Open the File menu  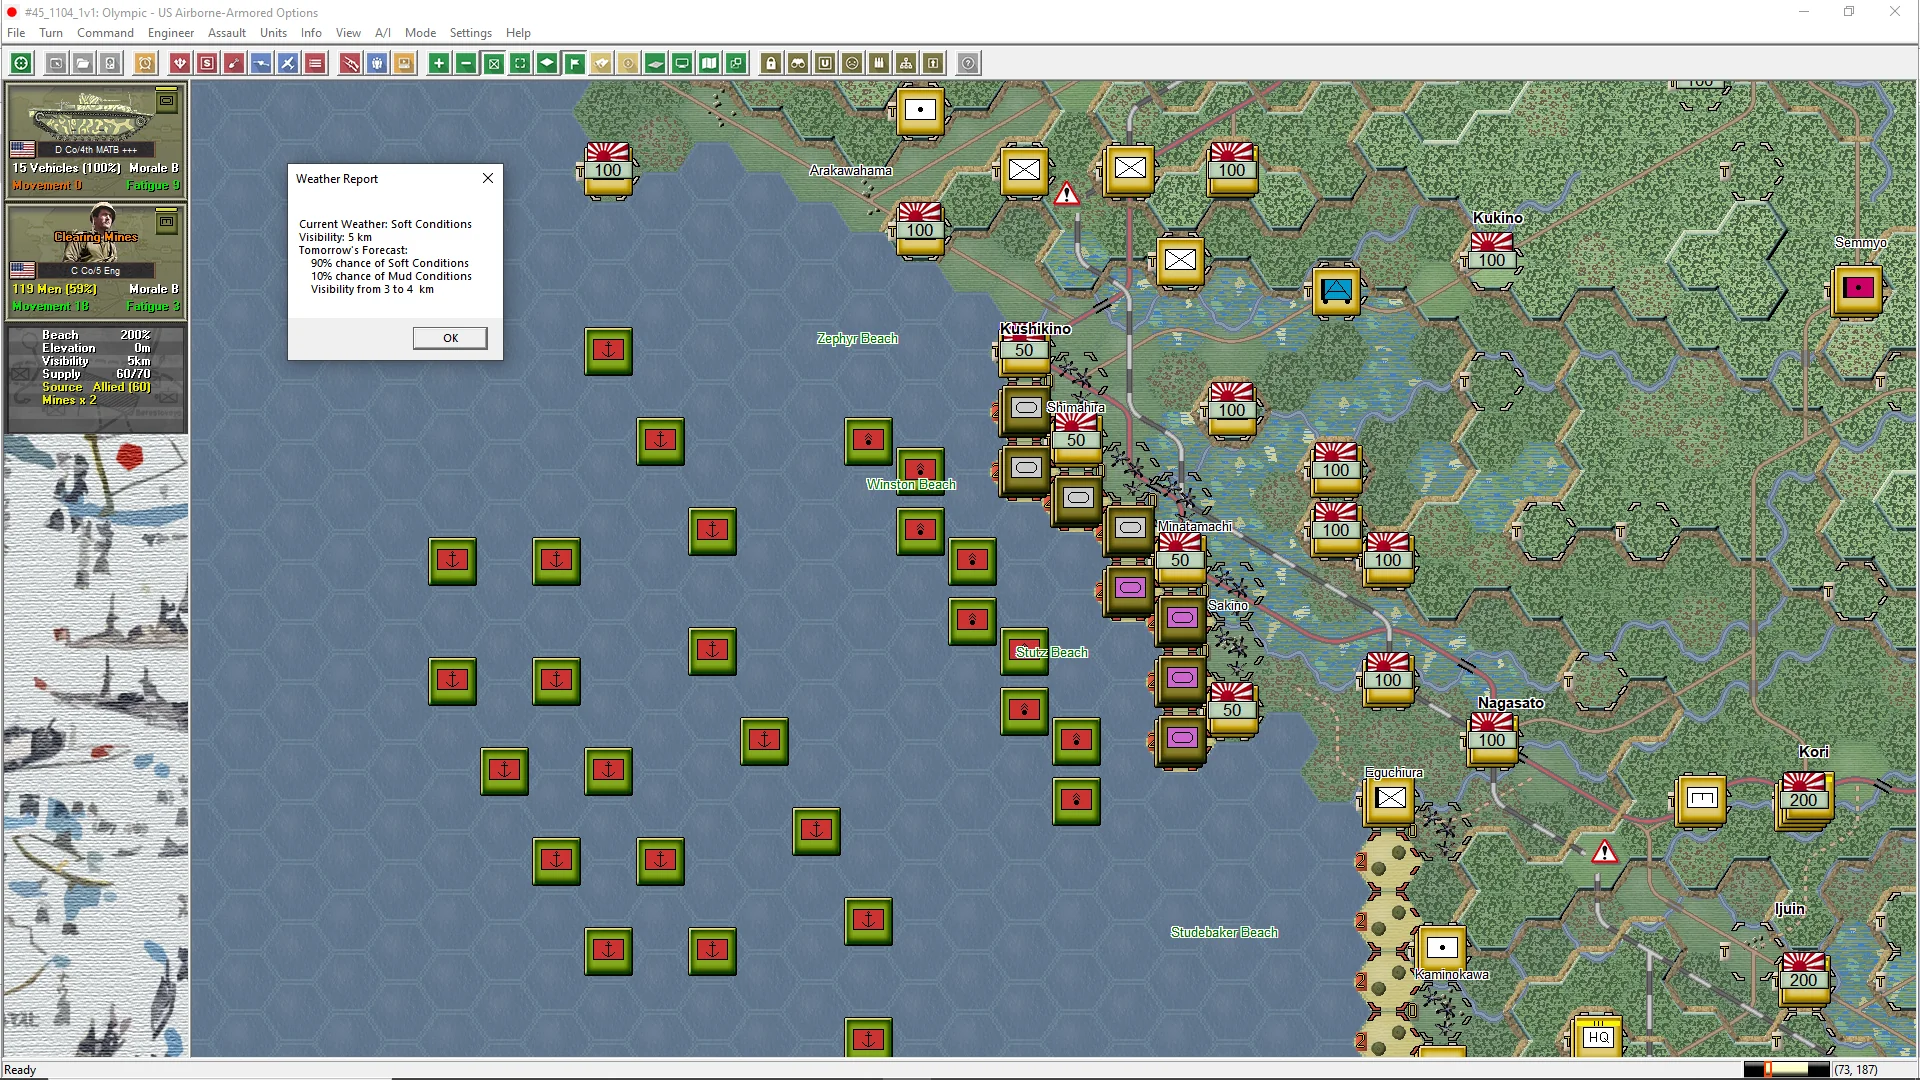(16, 33)
